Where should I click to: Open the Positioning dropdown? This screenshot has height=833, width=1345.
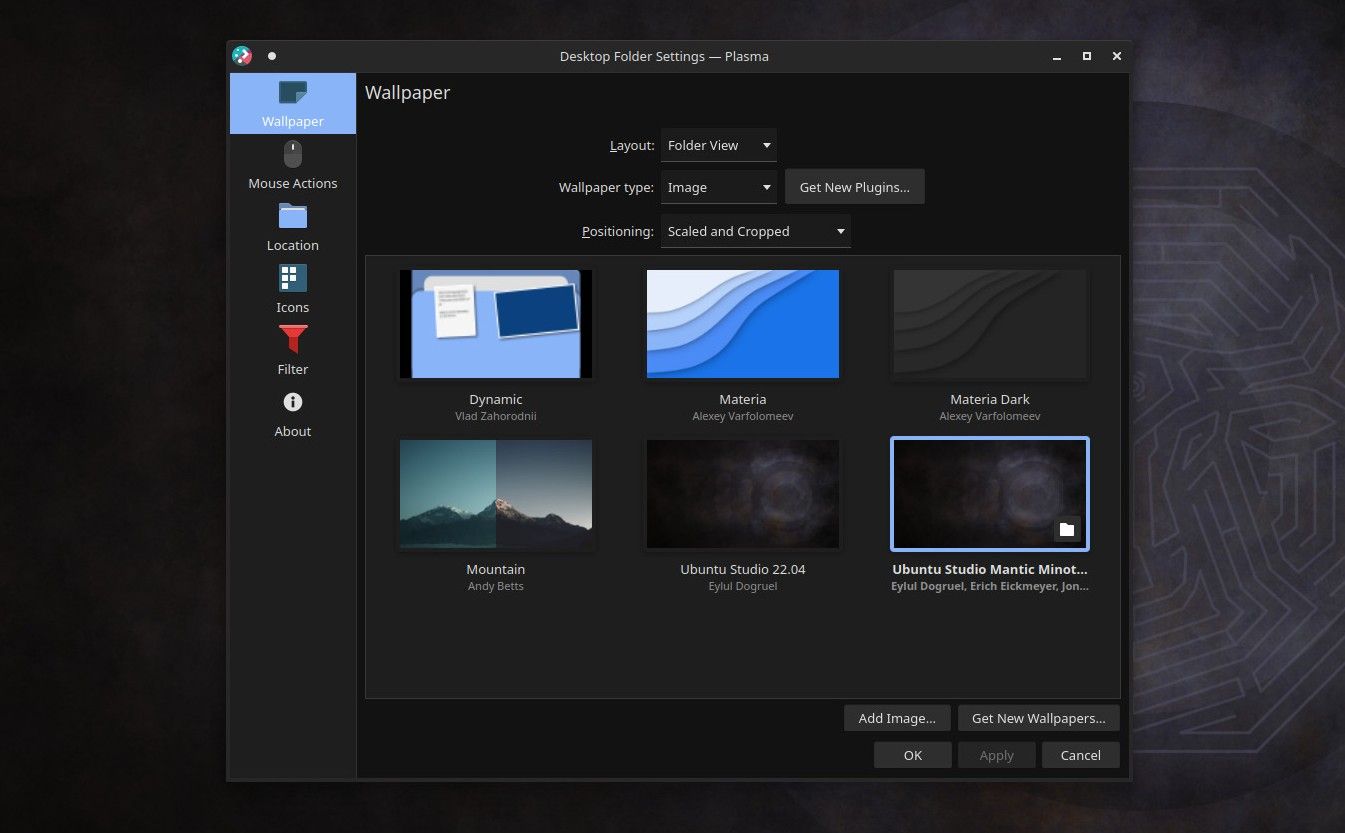(755, 231)
